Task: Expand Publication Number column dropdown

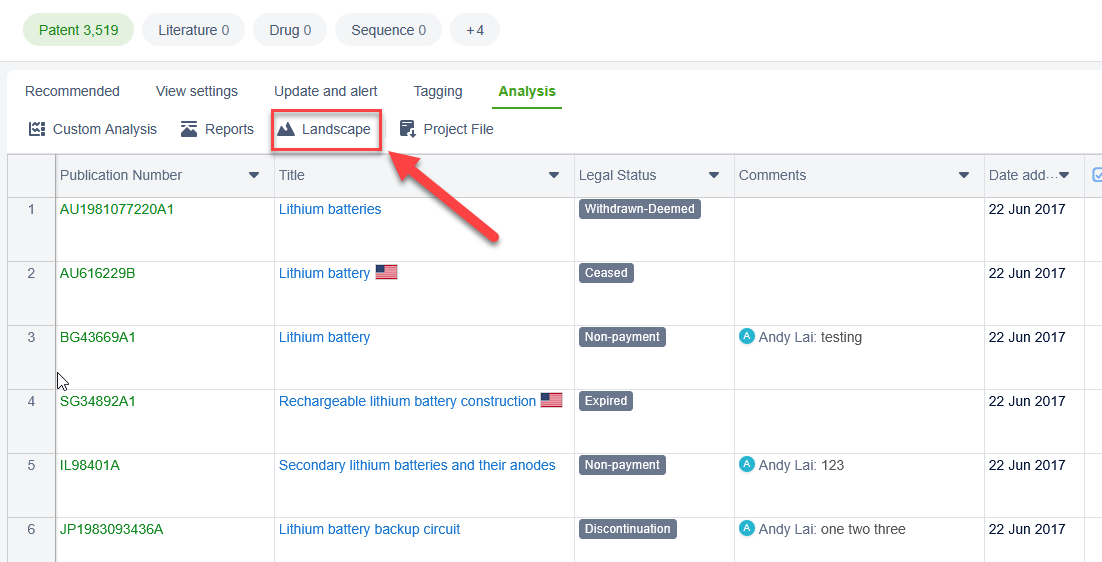Action: pyautogui.click(x=254, y=175)
